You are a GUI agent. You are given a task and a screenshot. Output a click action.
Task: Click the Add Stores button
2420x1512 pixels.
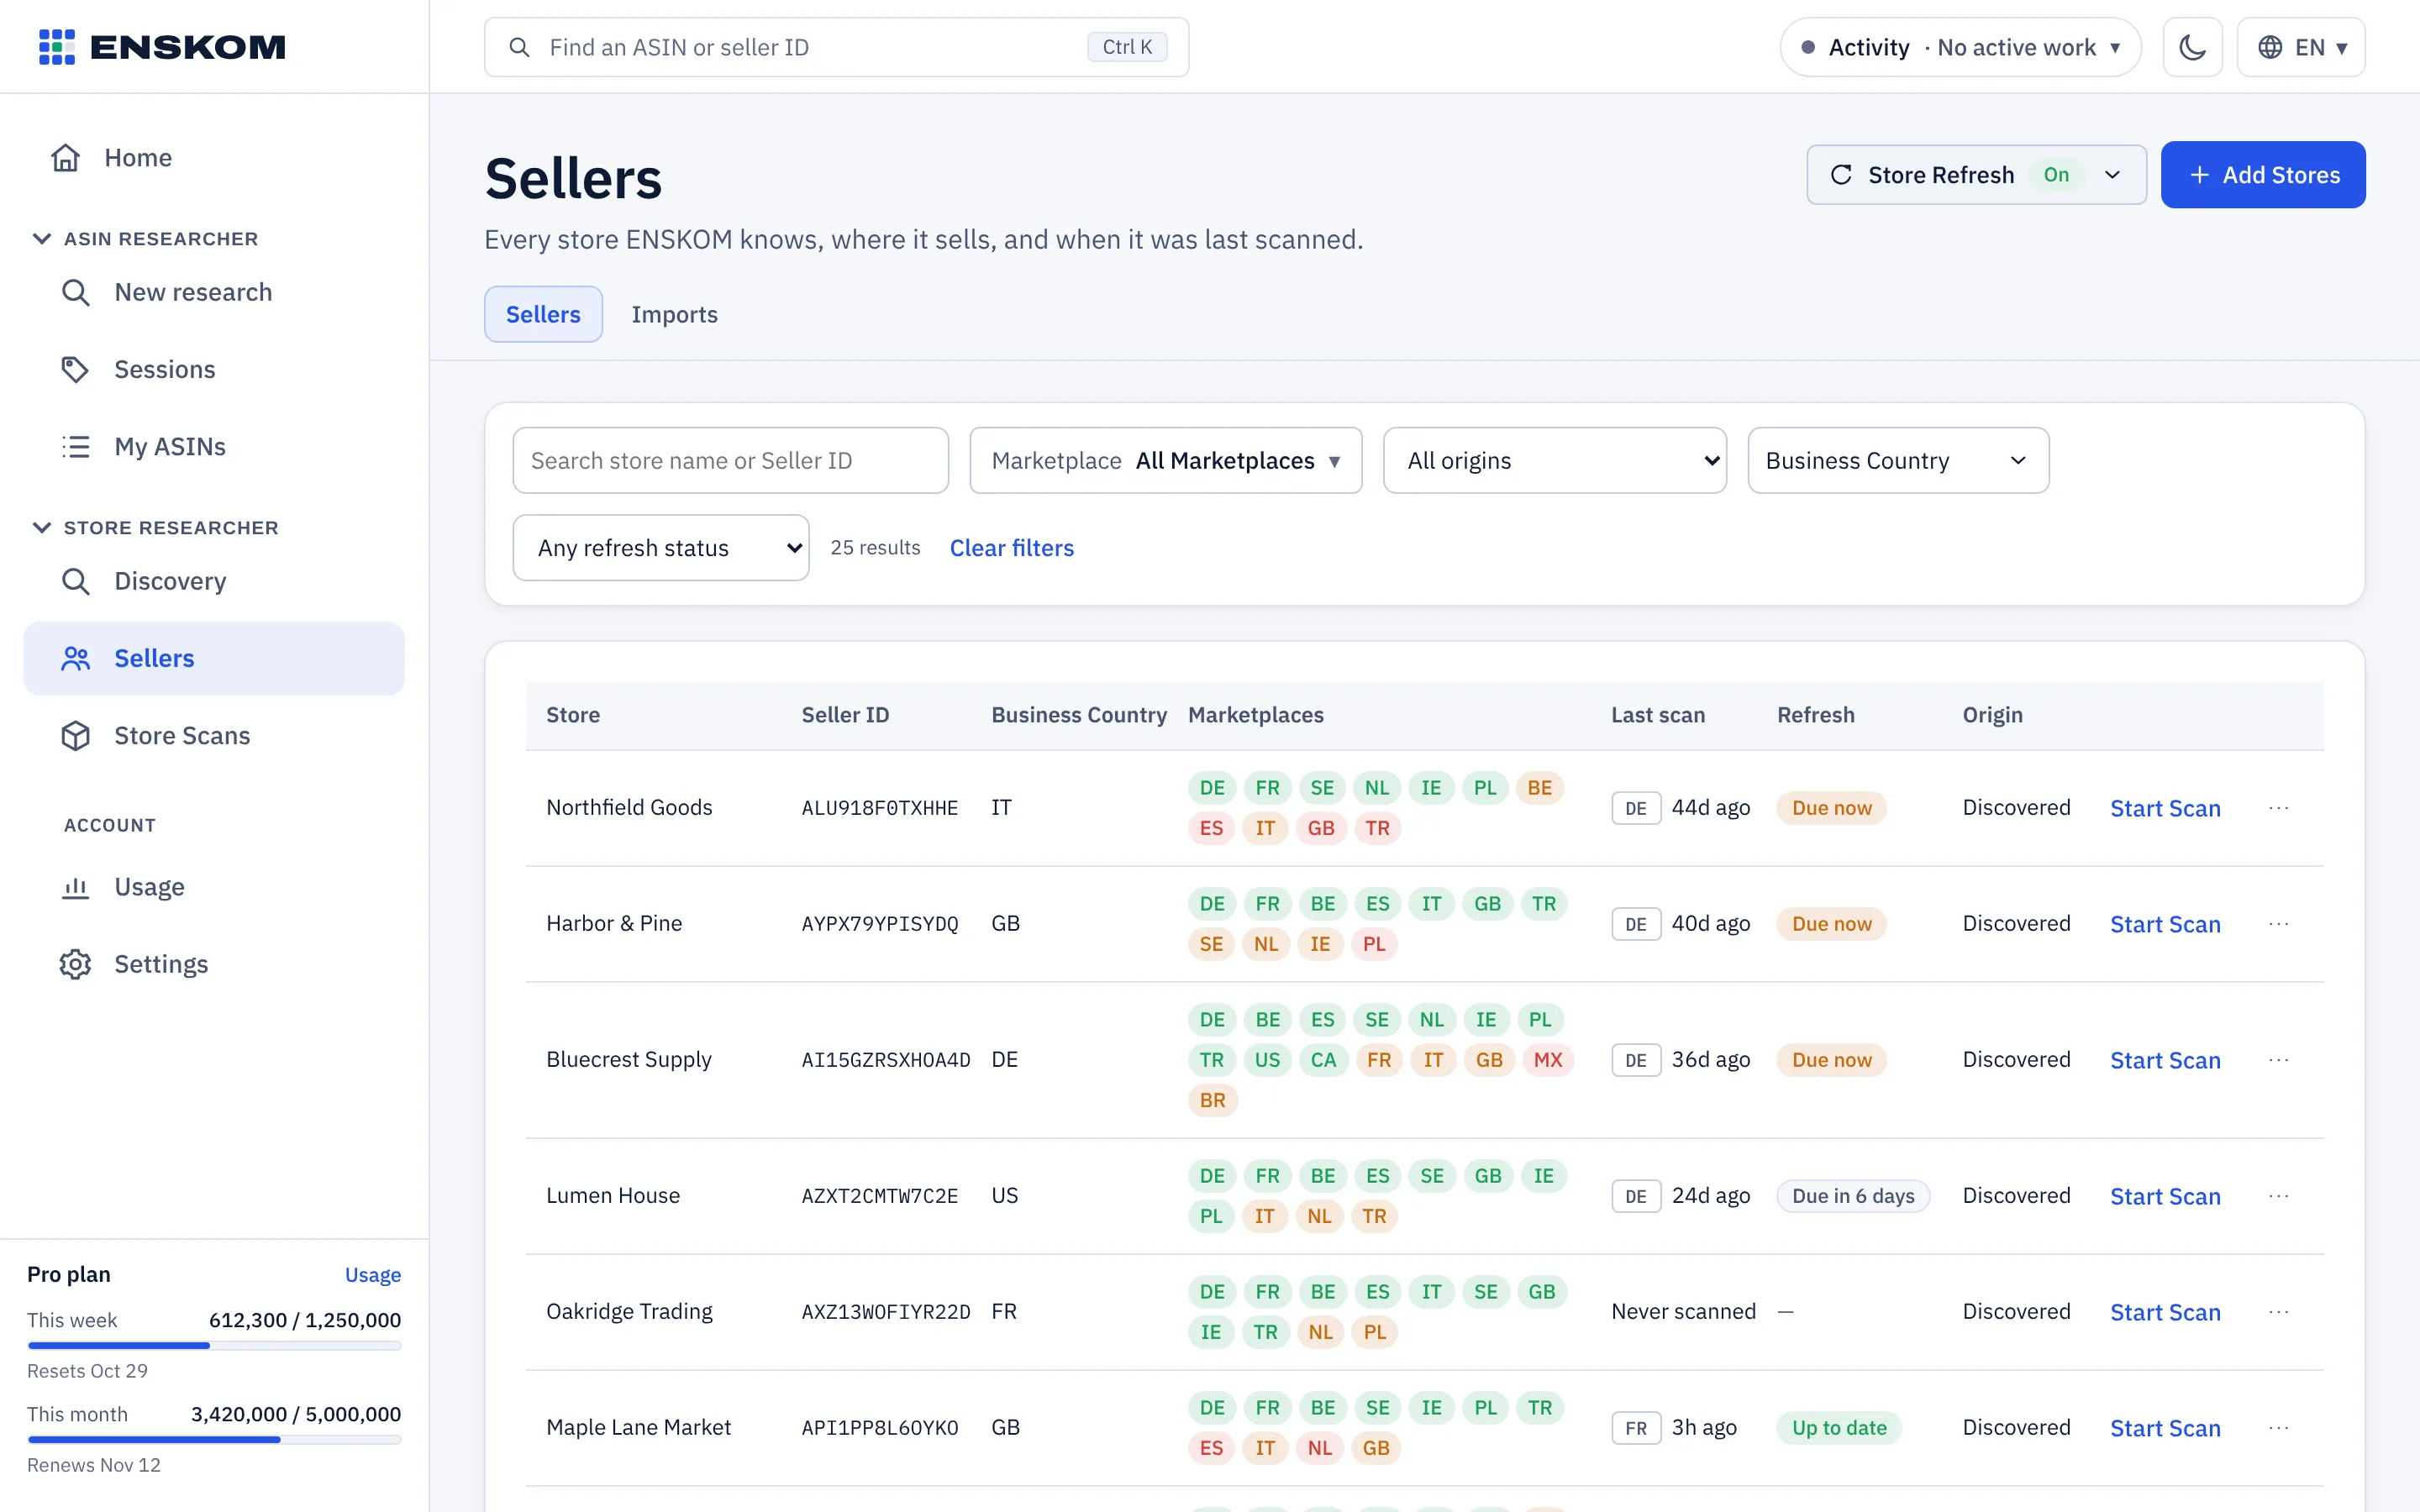2263,175
